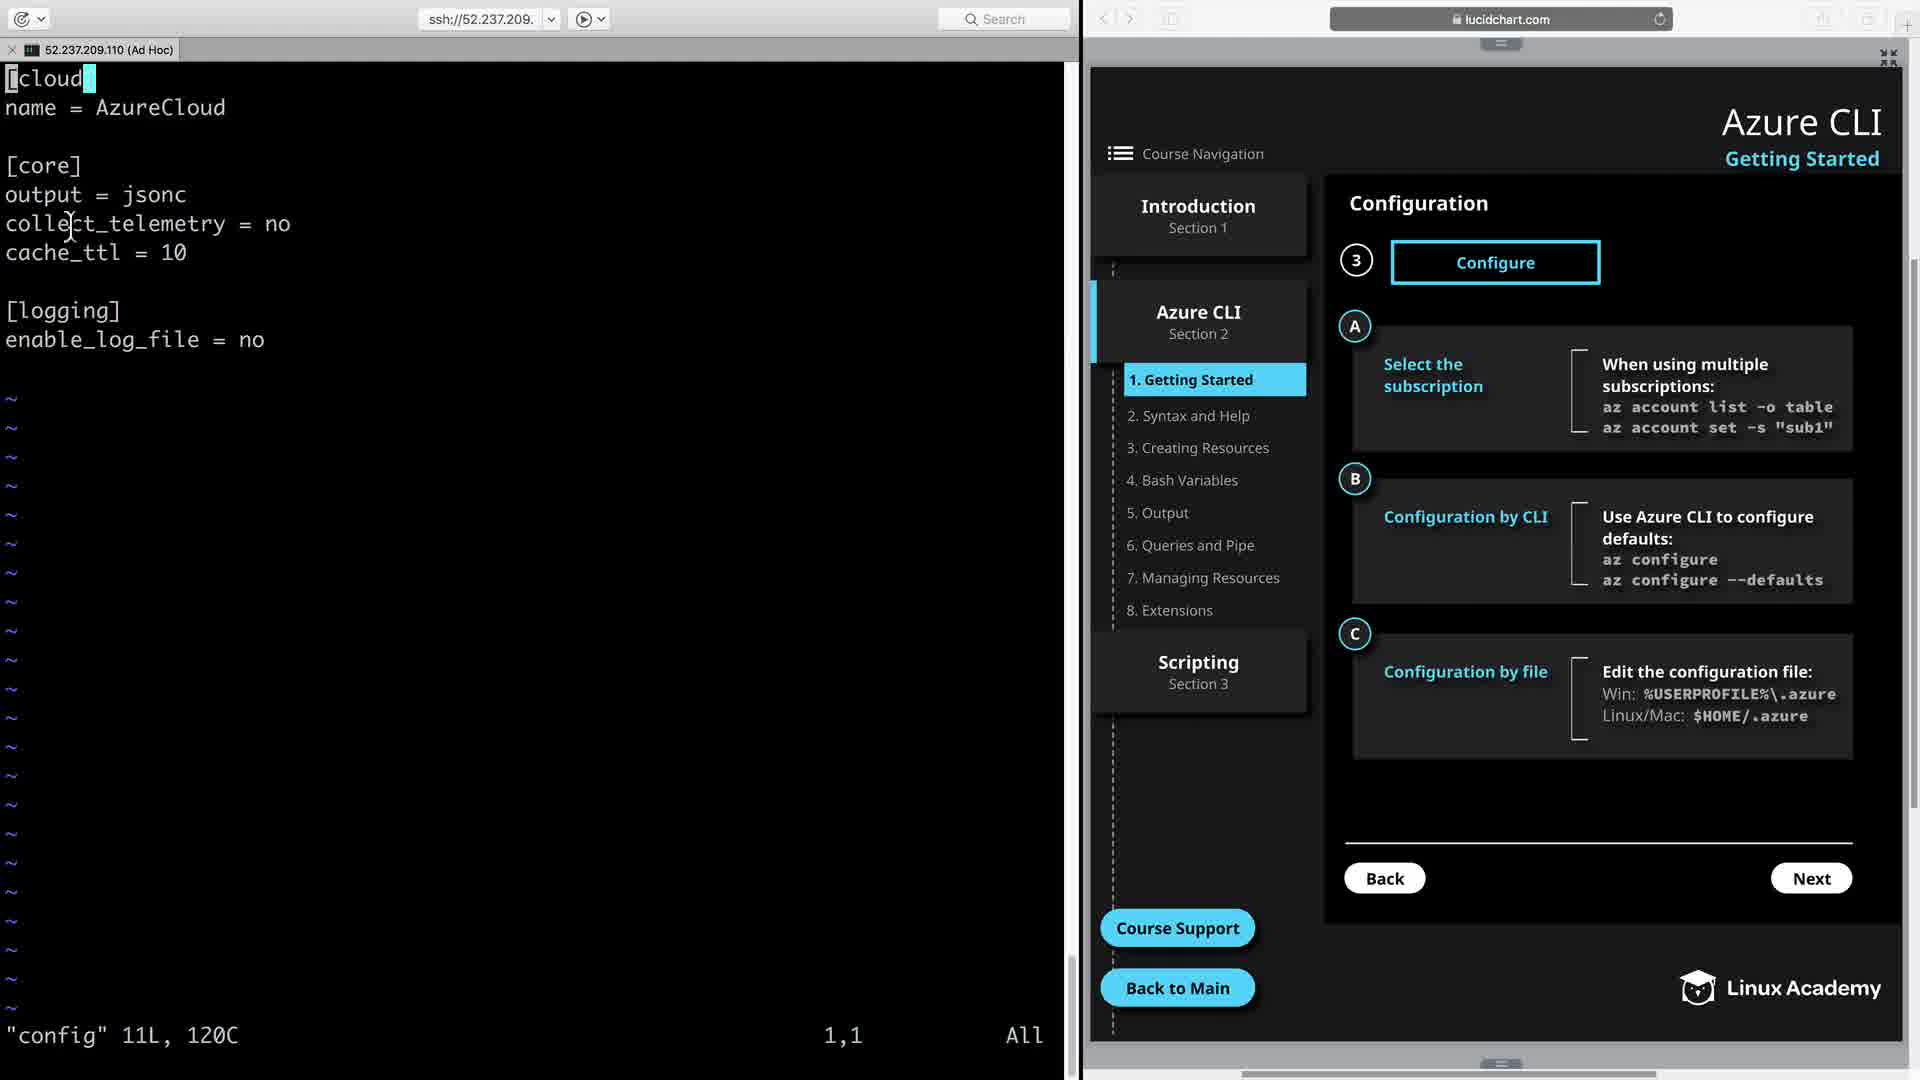Click the Course Navigation hamburger icon
1920x1080 pixels.
[1120, 153]
